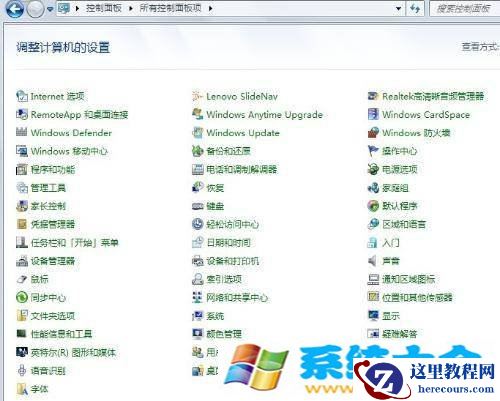The image size is (500, 401).
Task: Click the 文件夹选项 icon
Action: click(22, 315)
